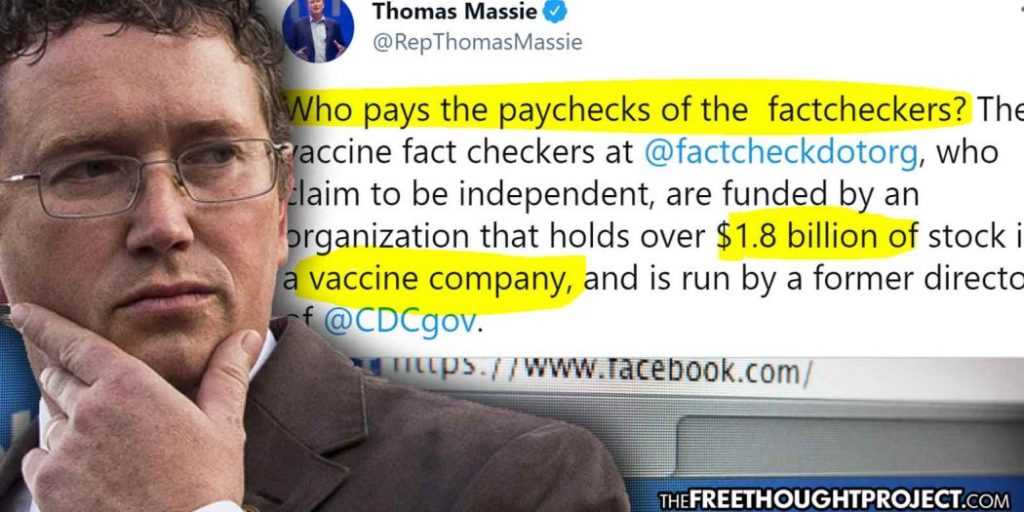Follow the @CDCgov mention link

click(400, 323)
